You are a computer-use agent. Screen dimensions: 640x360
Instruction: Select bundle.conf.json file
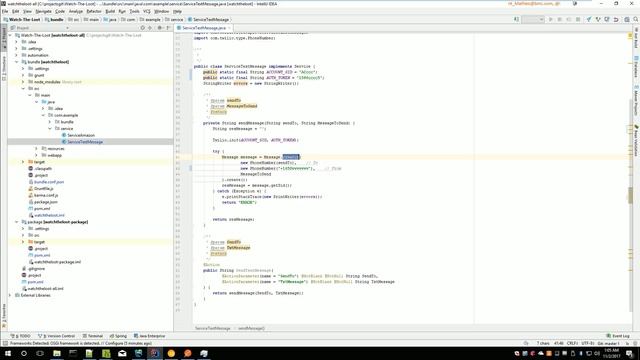49,182
